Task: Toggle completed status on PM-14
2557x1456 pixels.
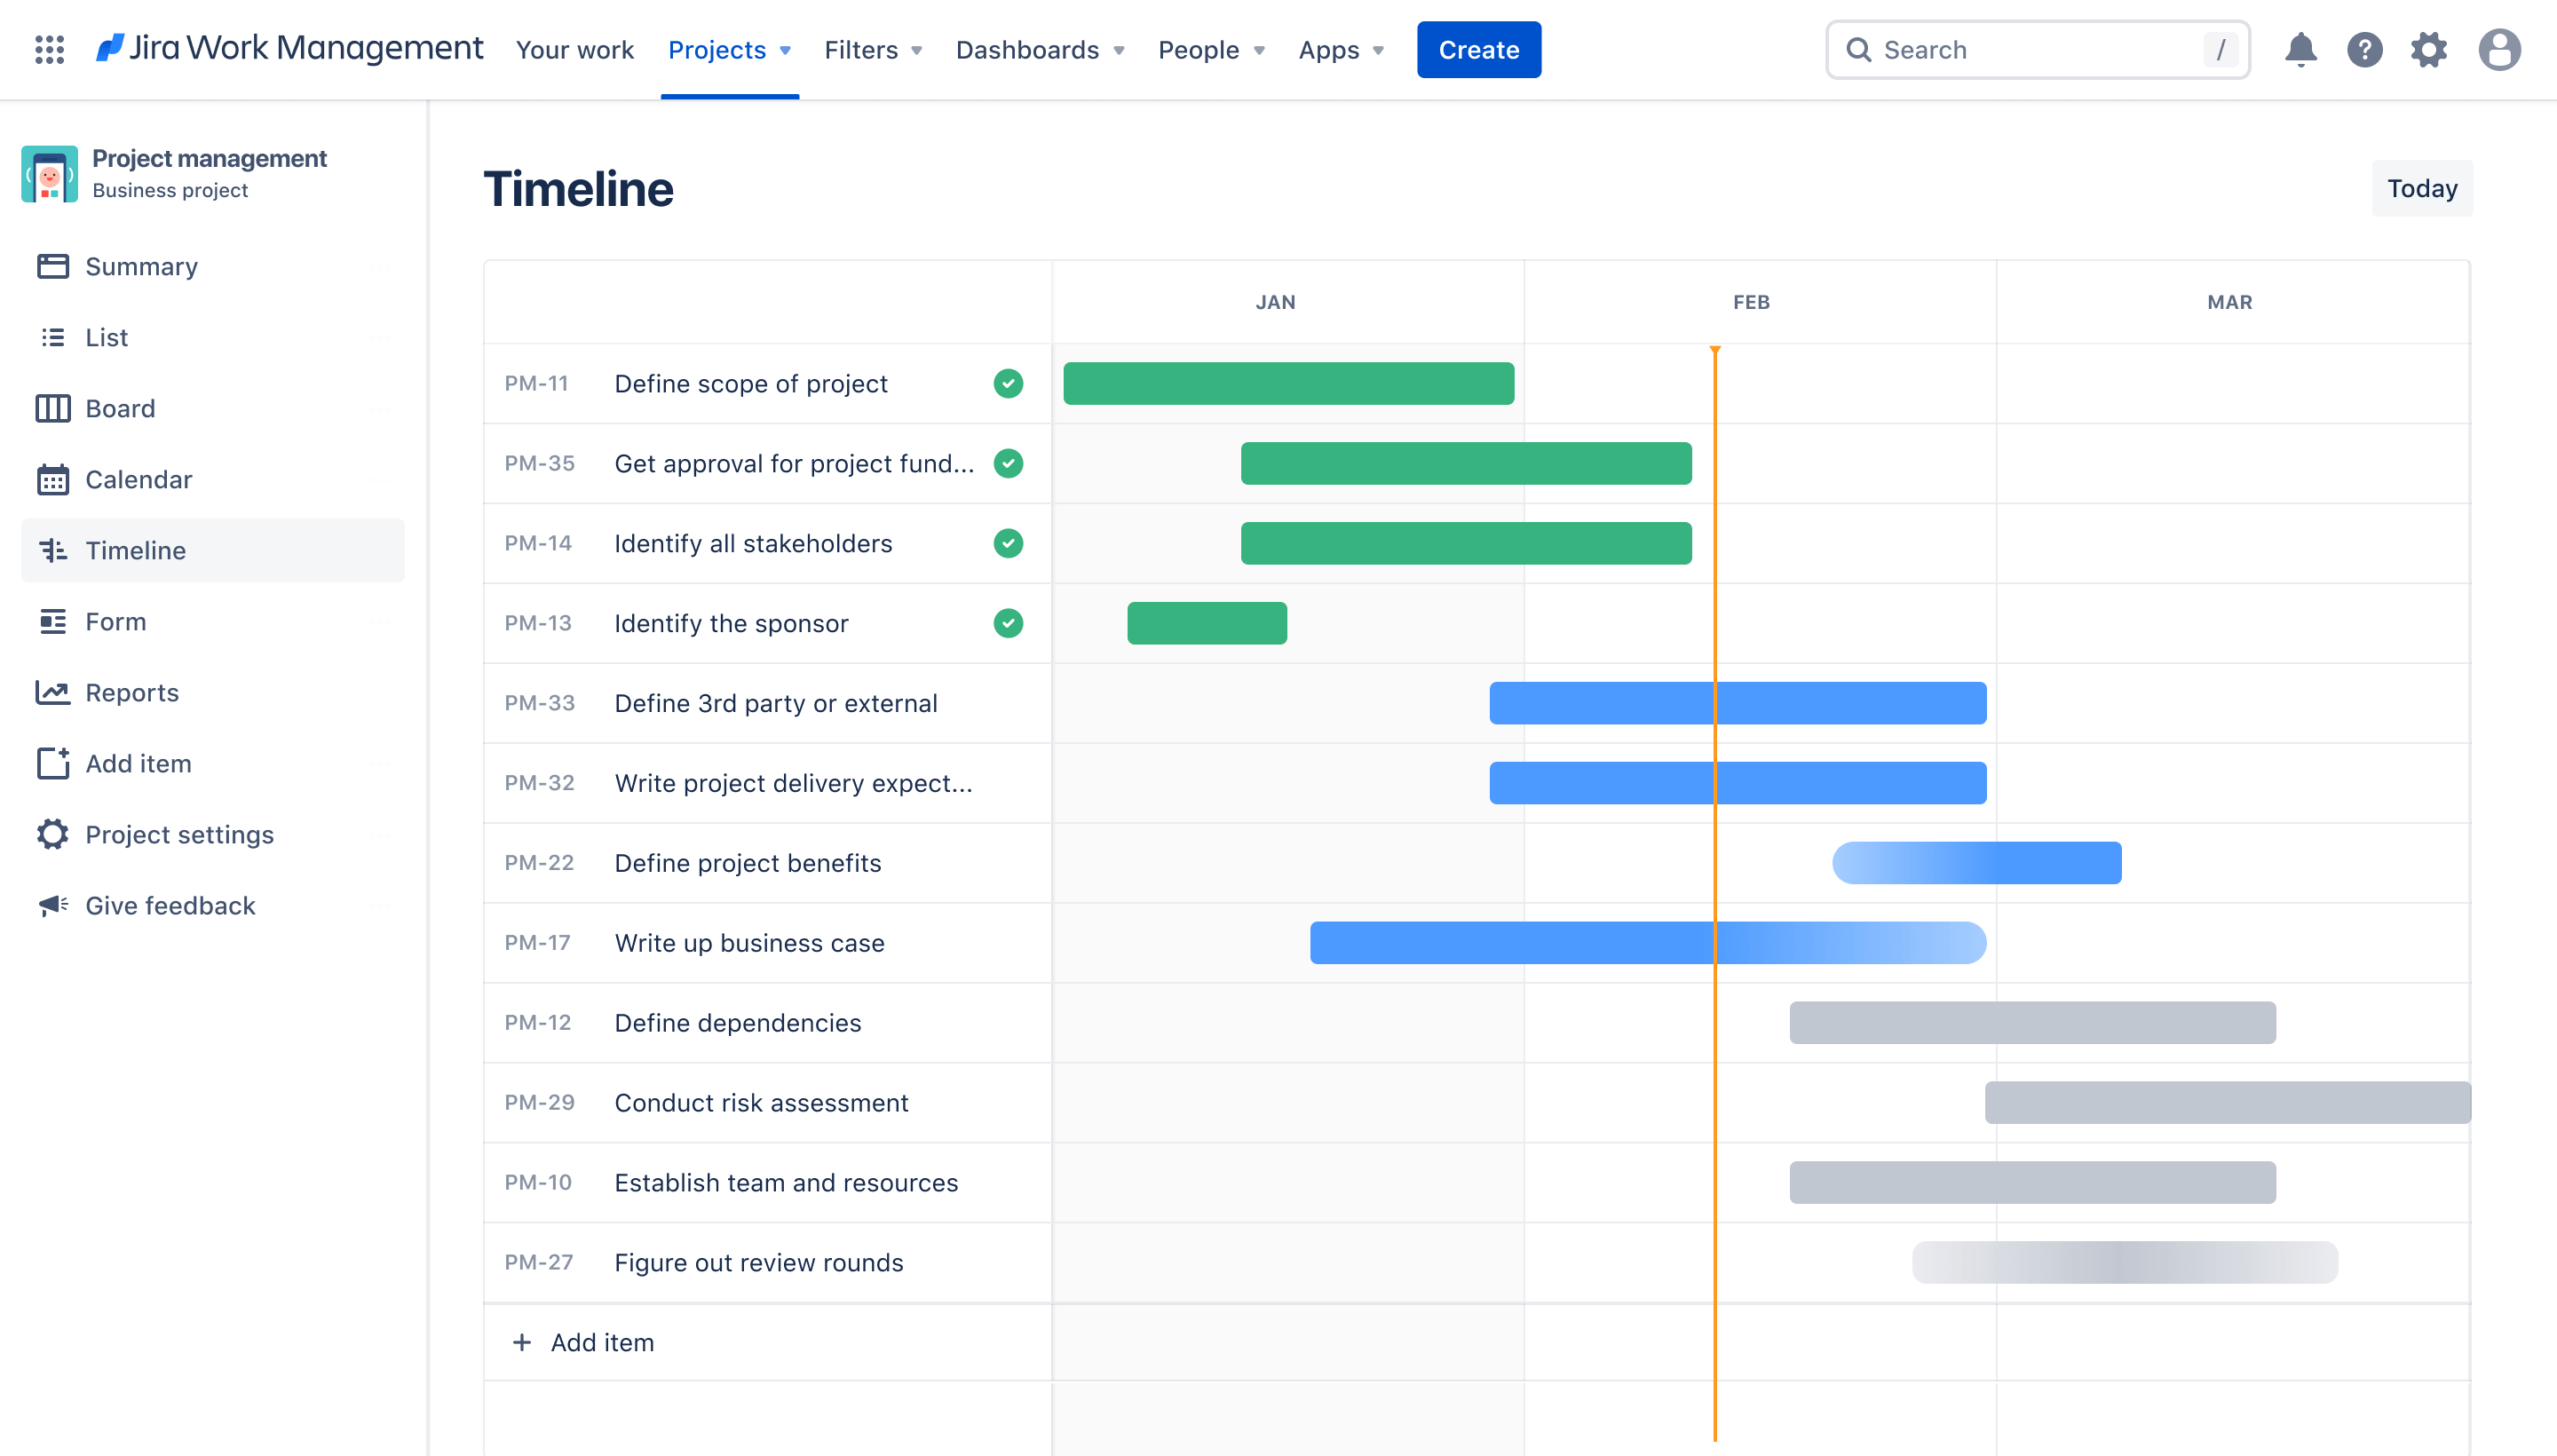Action: [1008, 542]
